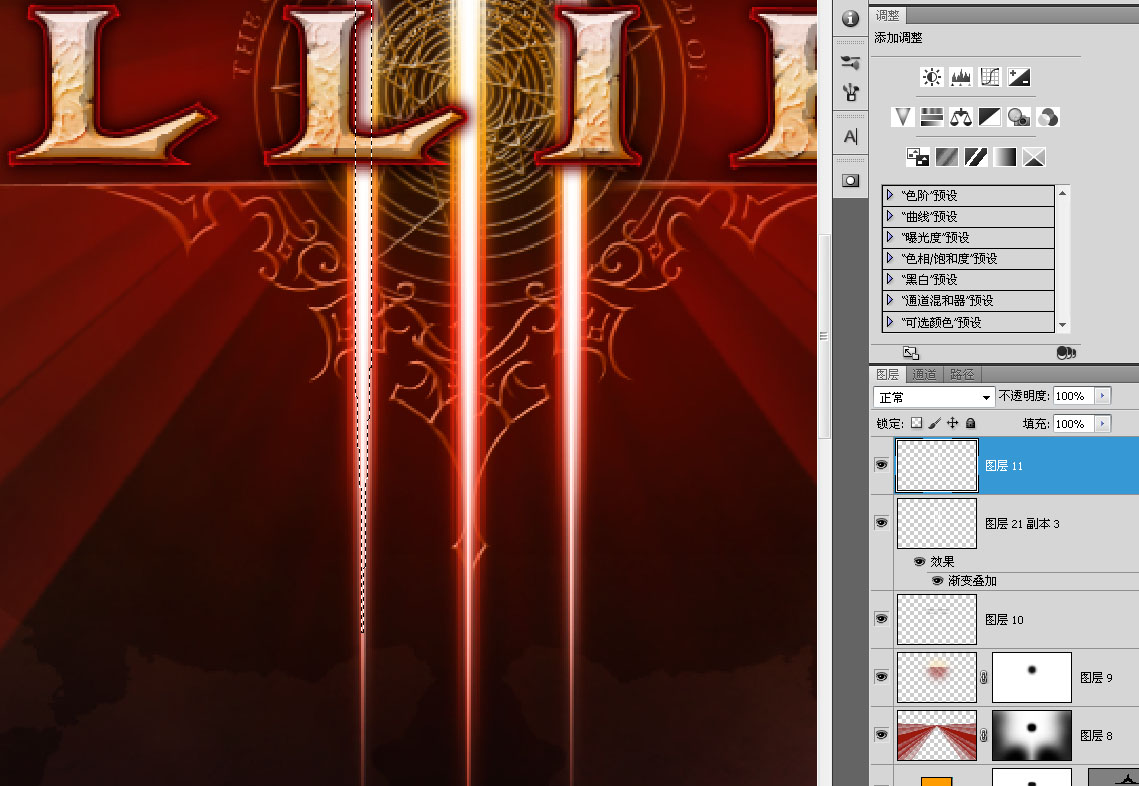This screenshot has width=1139, height=786.
Task: Open the 不透明度 opacity slider arrow
Action: tap(1103, 396)
